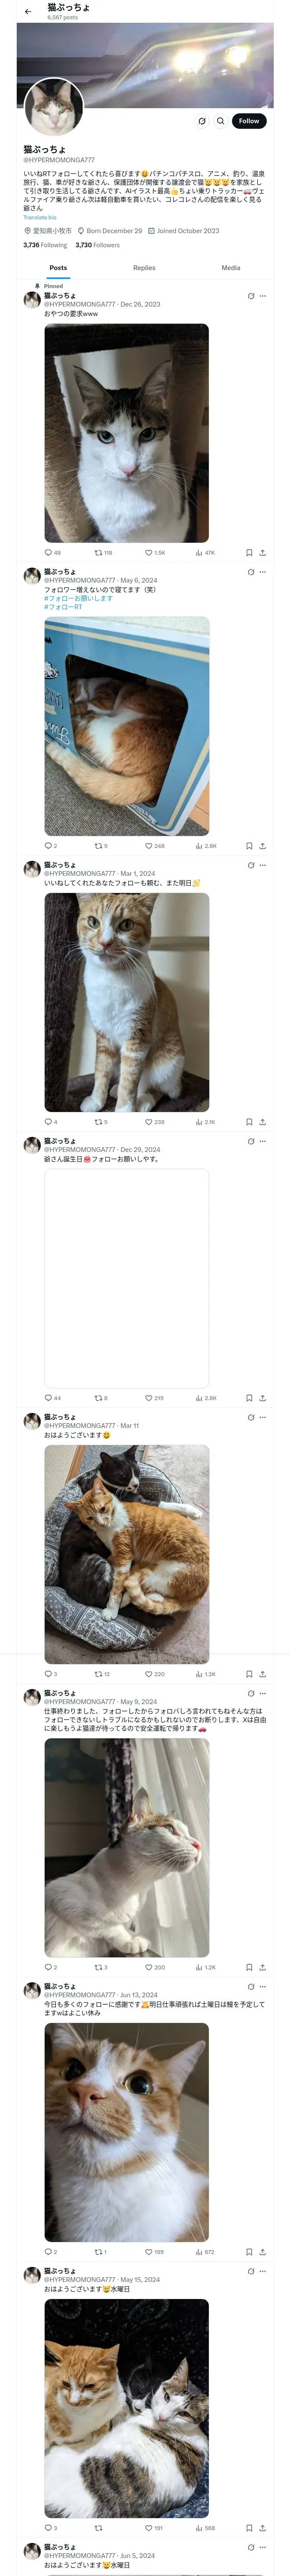
Task: Bookmark the May 9, 2024 post
Action: click(x=249, y=1967)
